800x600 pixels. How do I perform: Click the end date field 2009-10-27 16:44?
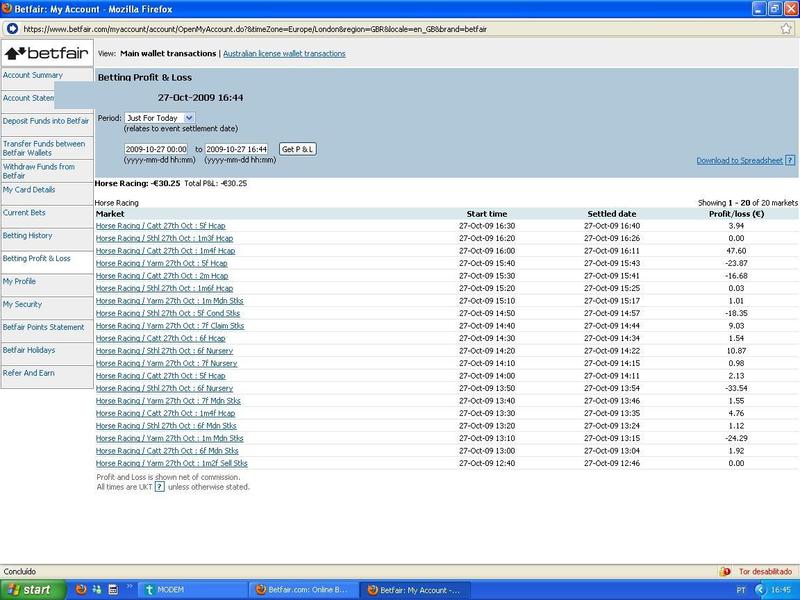(x=237, y=149)
